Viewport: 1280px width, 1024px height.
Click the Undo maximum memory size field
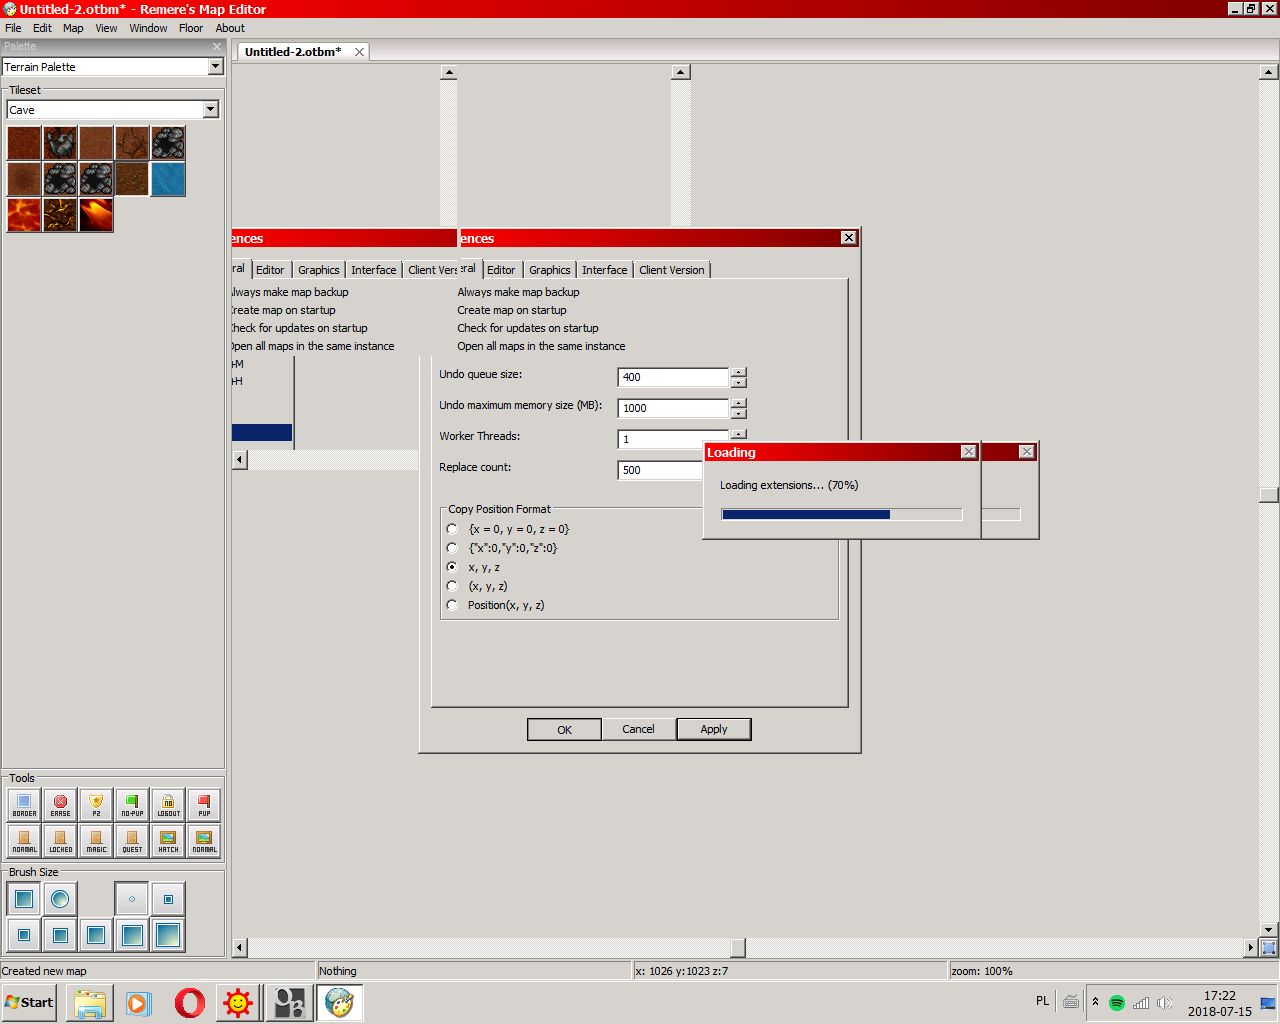[673, 408]
